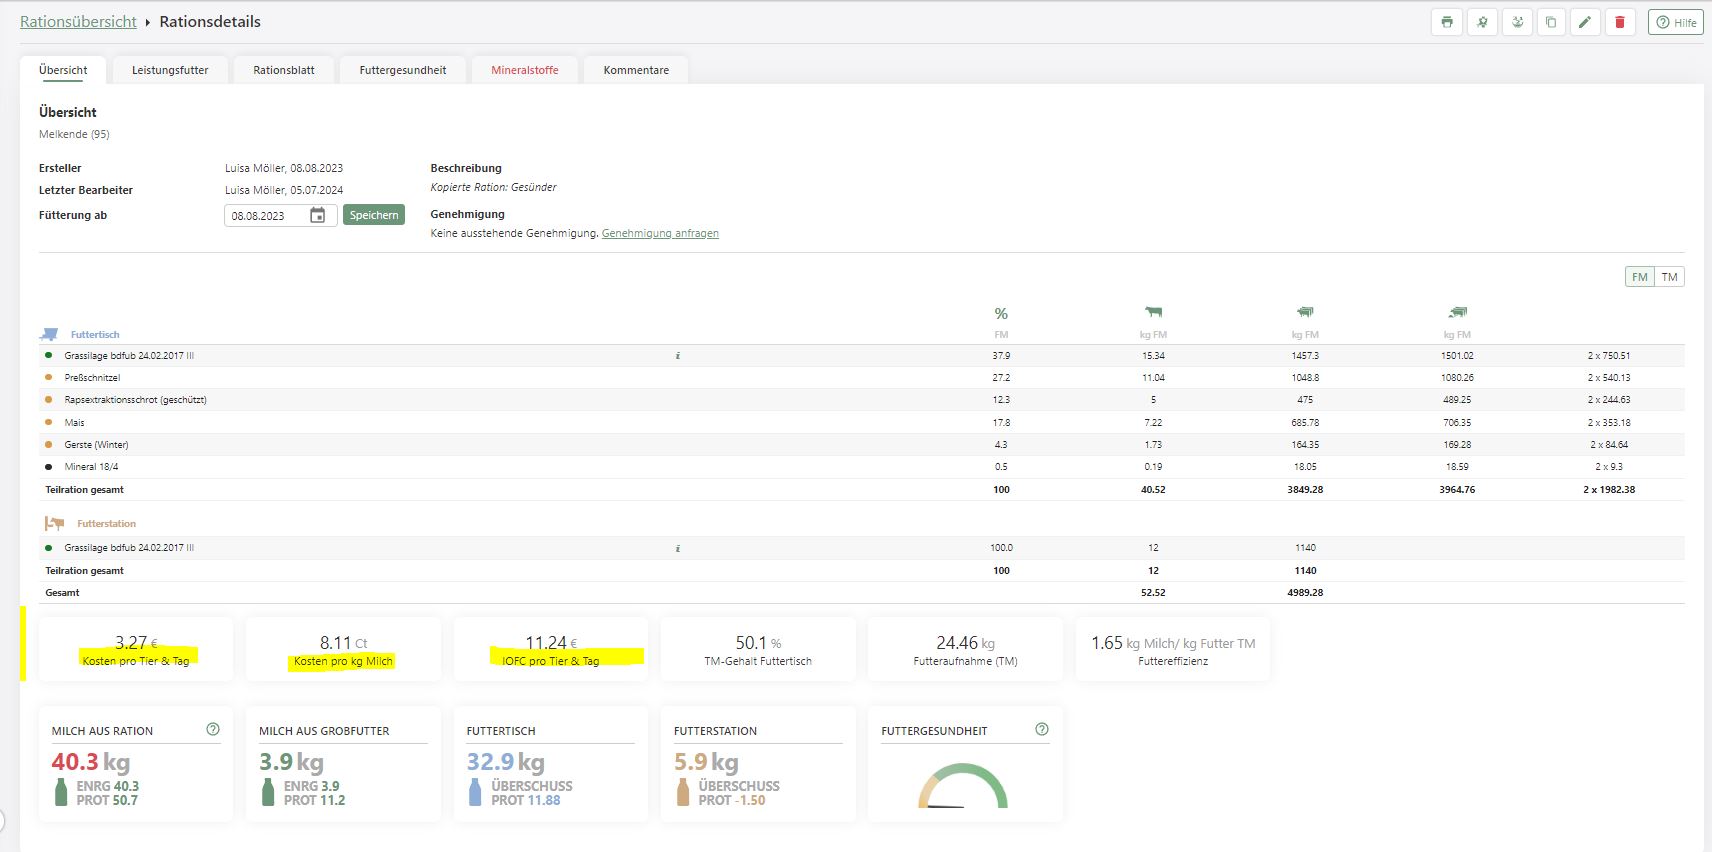Click the toolbar icon left of the copy icon
The height and width of the screenshot is (852, 1712).
tap(1517, 22)
